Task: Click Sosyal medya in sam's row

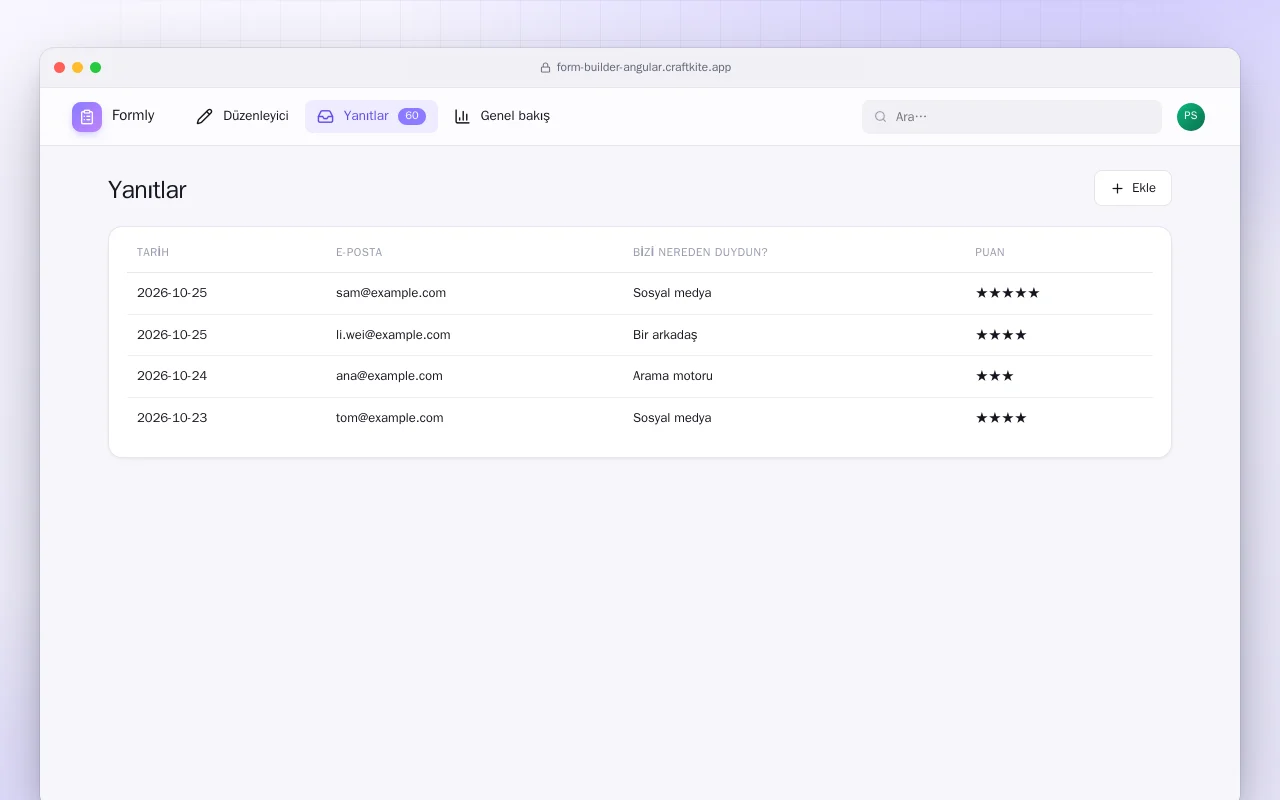Action: (672, 293)
